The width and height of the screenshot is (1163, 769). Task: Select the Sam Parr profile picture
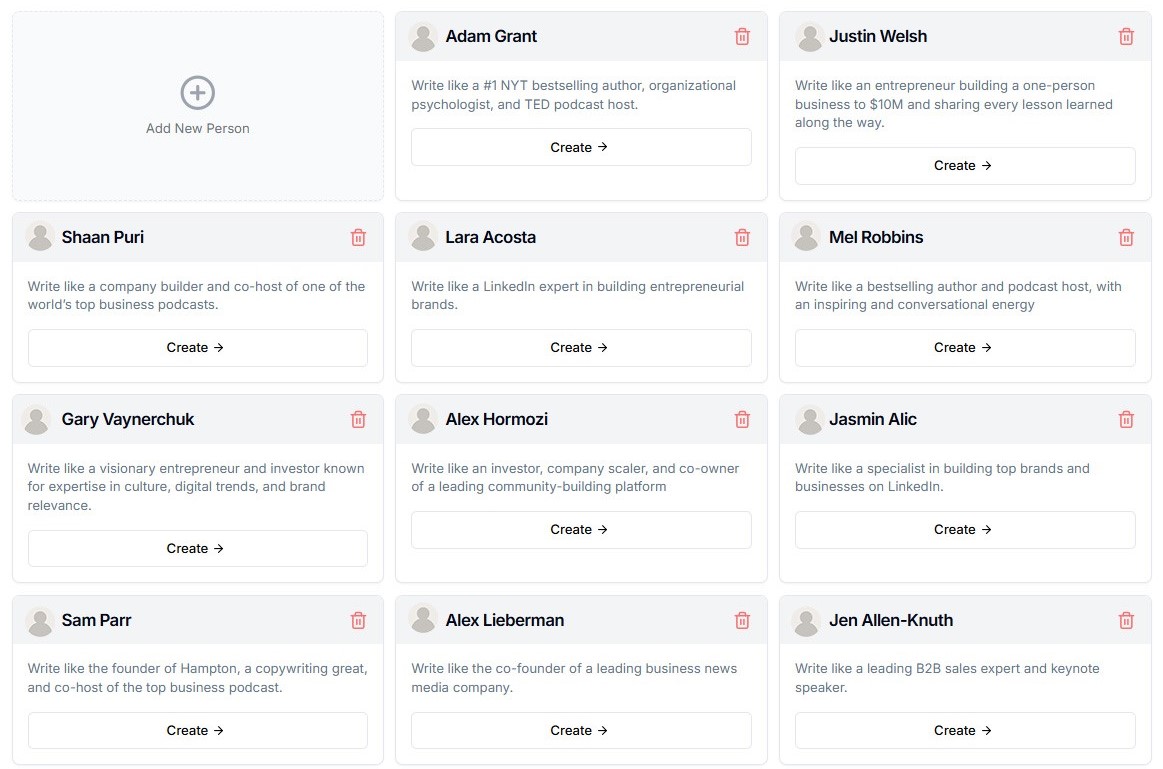40,621
